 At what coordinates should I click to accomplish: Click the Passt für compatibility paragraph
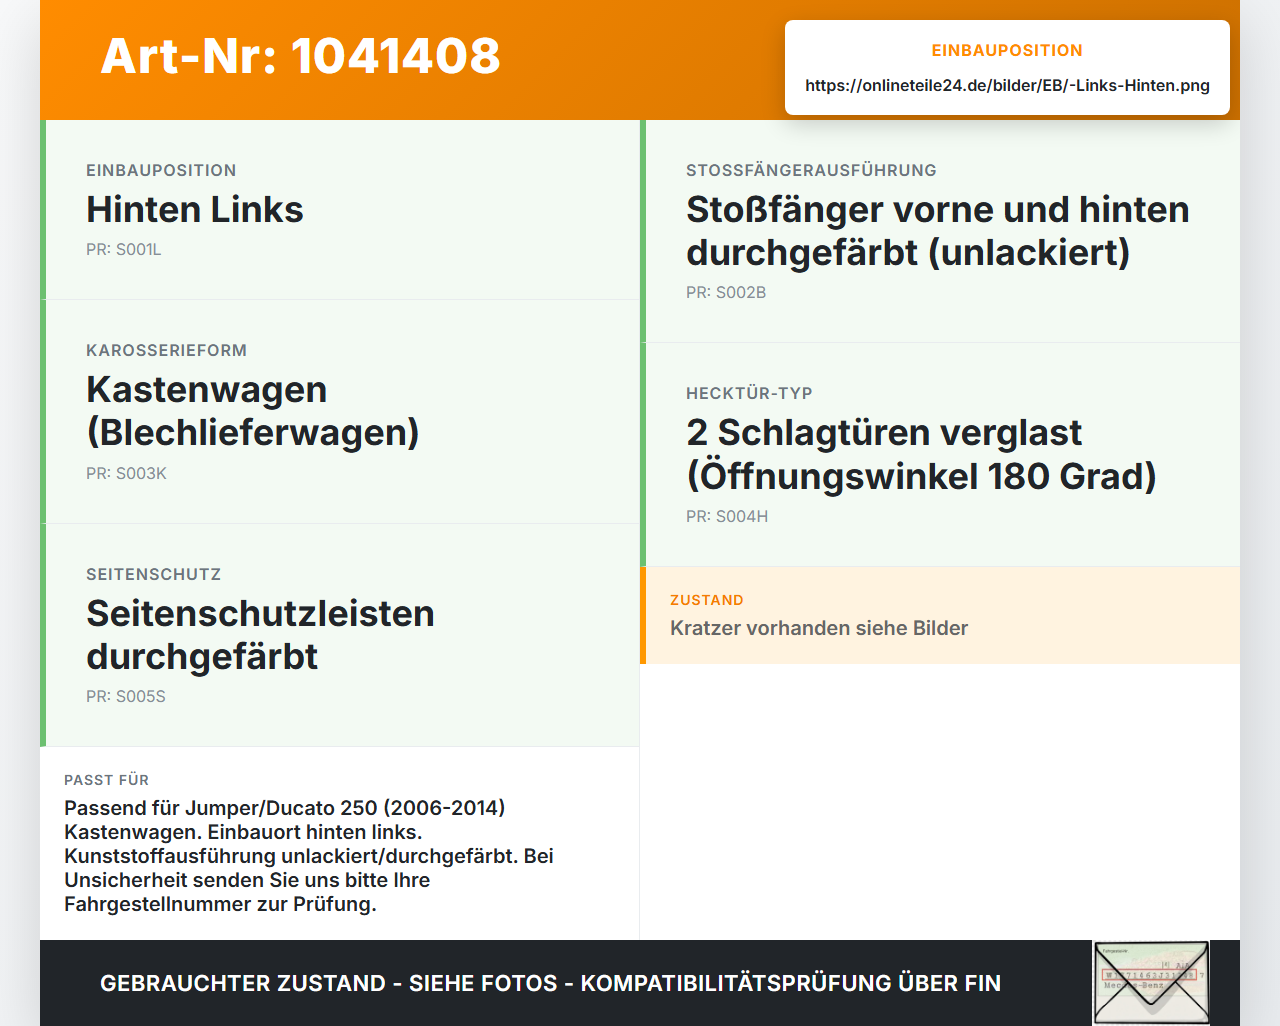[310, 856]
